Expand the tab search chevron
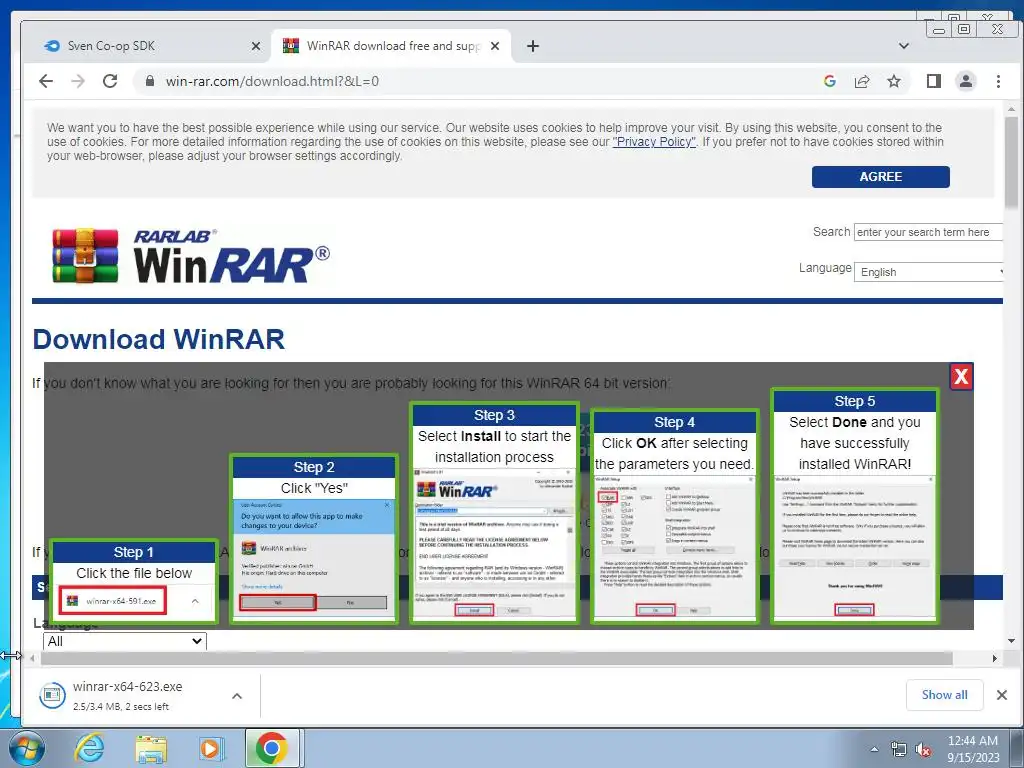 904,46
